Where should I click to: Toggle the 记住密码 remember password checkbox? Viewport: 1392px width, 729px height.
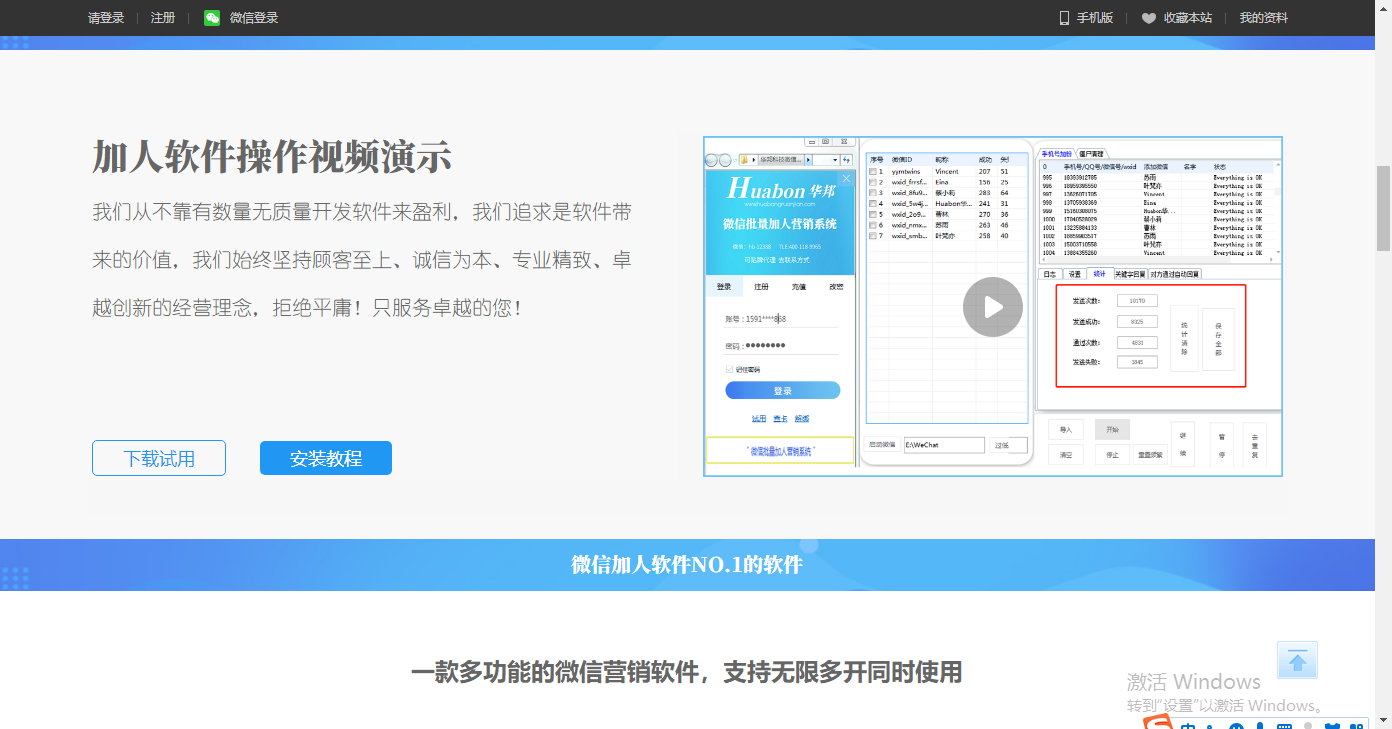(729, 369)
